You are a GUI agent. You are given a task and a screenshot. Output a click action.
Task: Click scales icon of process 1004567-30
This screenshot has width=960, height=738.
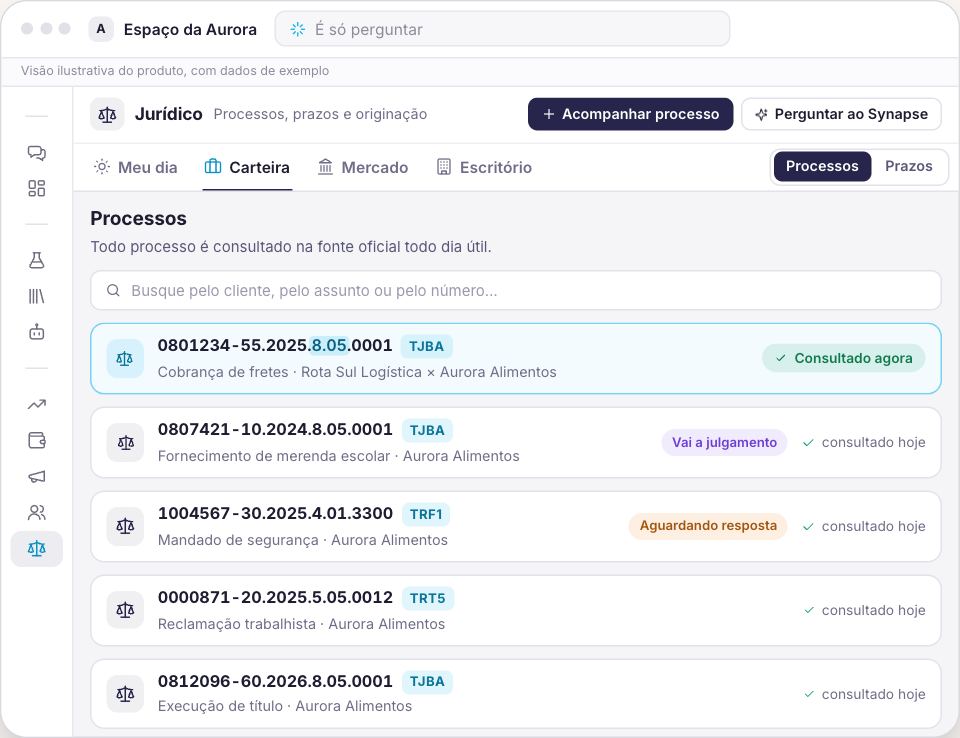coord(126,527)
